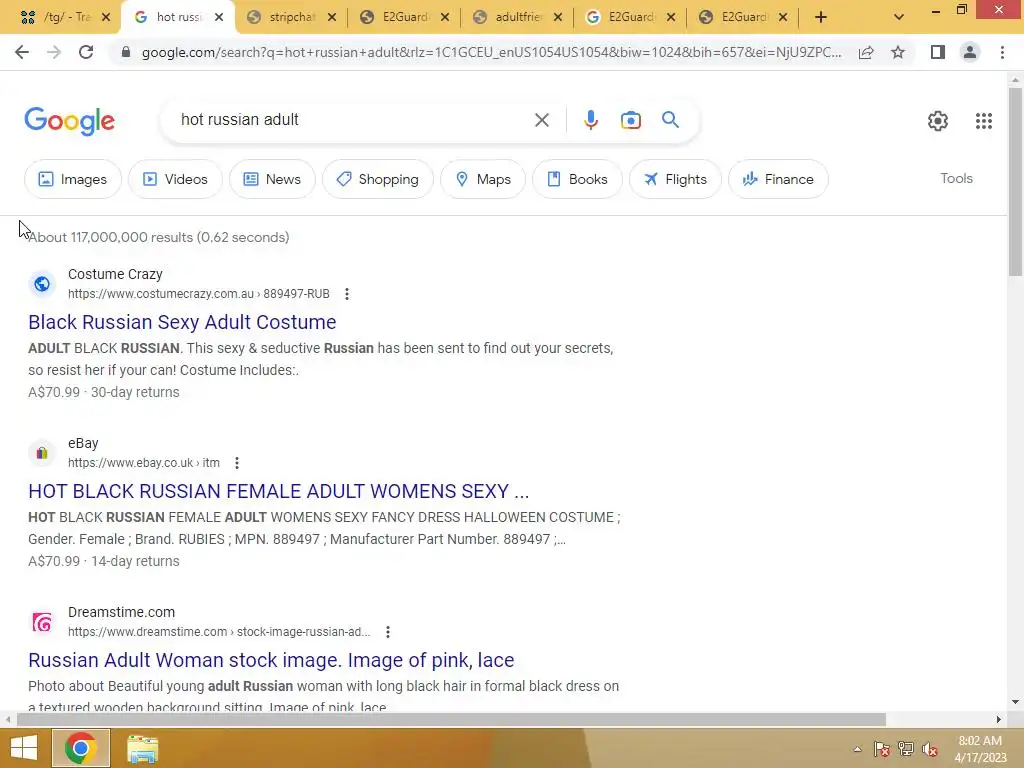The height and width of the screenshot is (768, 1024).
Task: Click the eBay result favicon
Action: click(42, 453)
